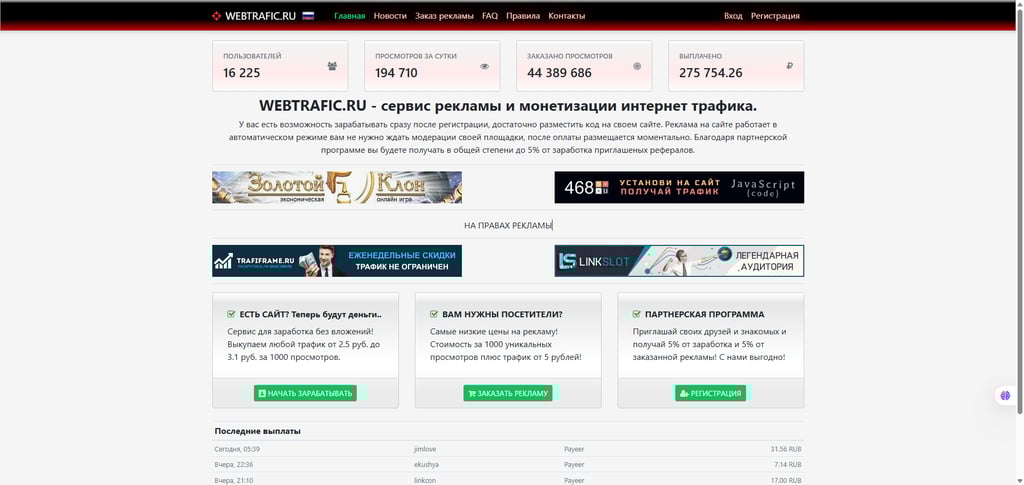Screen dimensions: 1024x485
Task: Click the ЕСТЬ САЙТ? Теперь будут деньги heading
Action: point(311,314)
